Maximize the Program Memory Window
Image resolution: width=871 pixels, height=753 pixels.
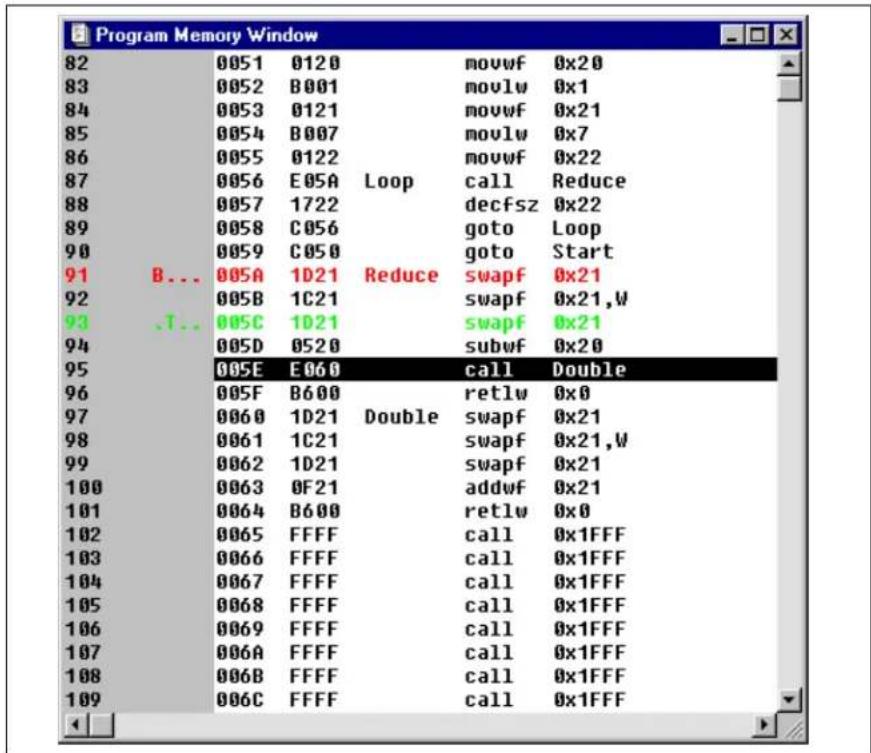tap(757, 35)
